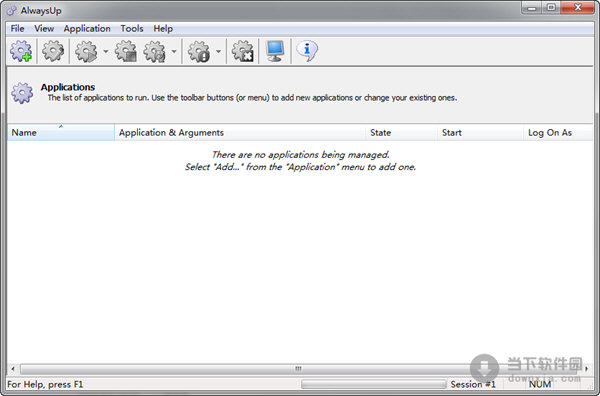Click the Remove Application gear icon with X

pos(243,51)
